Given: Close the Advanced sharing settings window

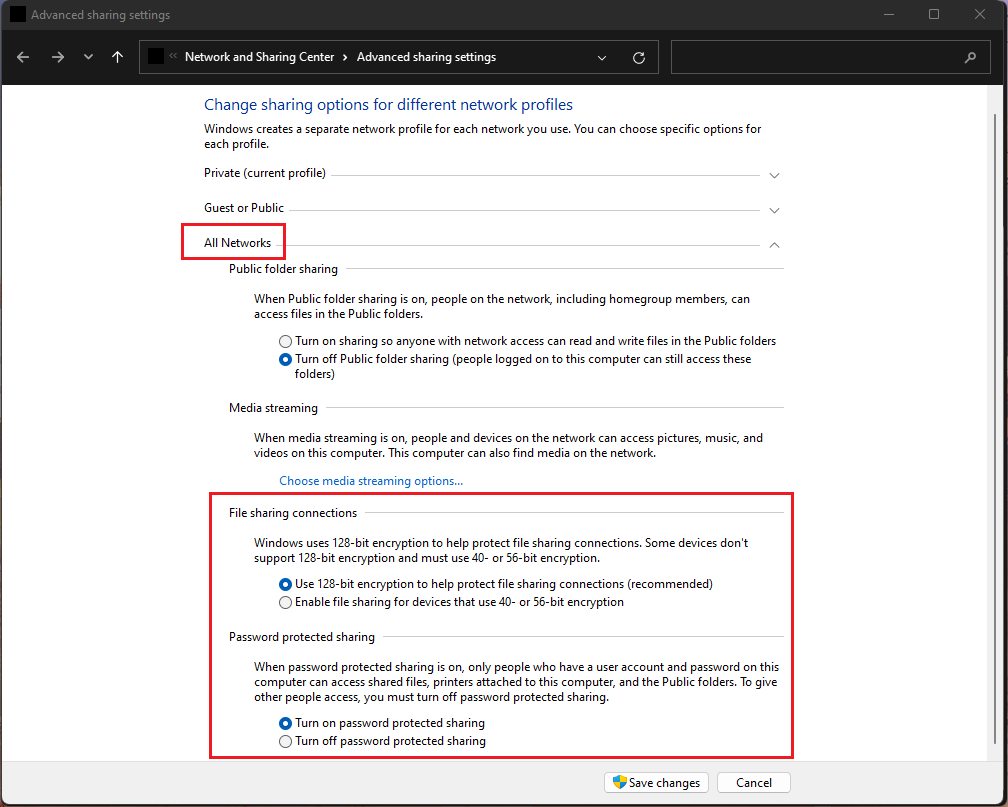Looking at the screenshot, I should (980, 14).
